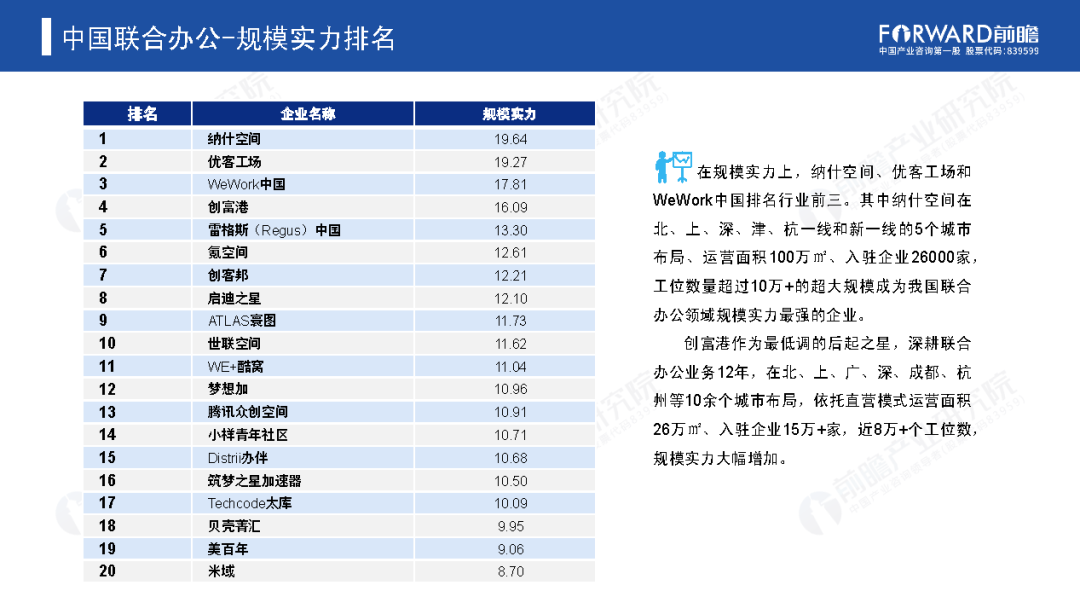Click the Techcode太库 table entry
This screenshot has height=614, width=1080.
[249, 503]
